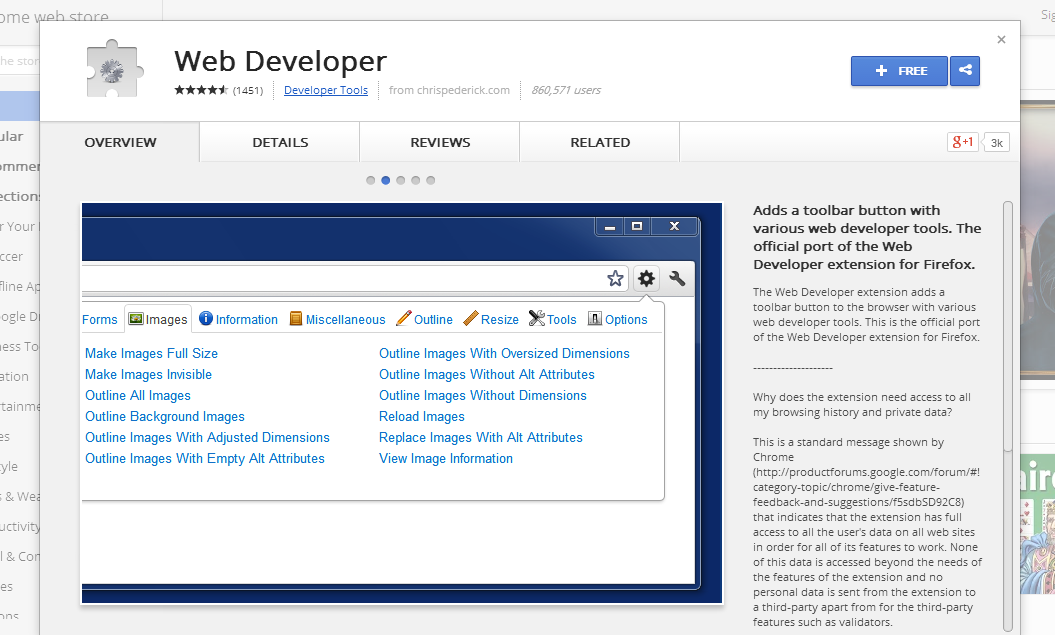The width and height of the screenshot is (1055, 635).
Task: Select the Information tab icon in the extension toolbar
Action: 207,319
